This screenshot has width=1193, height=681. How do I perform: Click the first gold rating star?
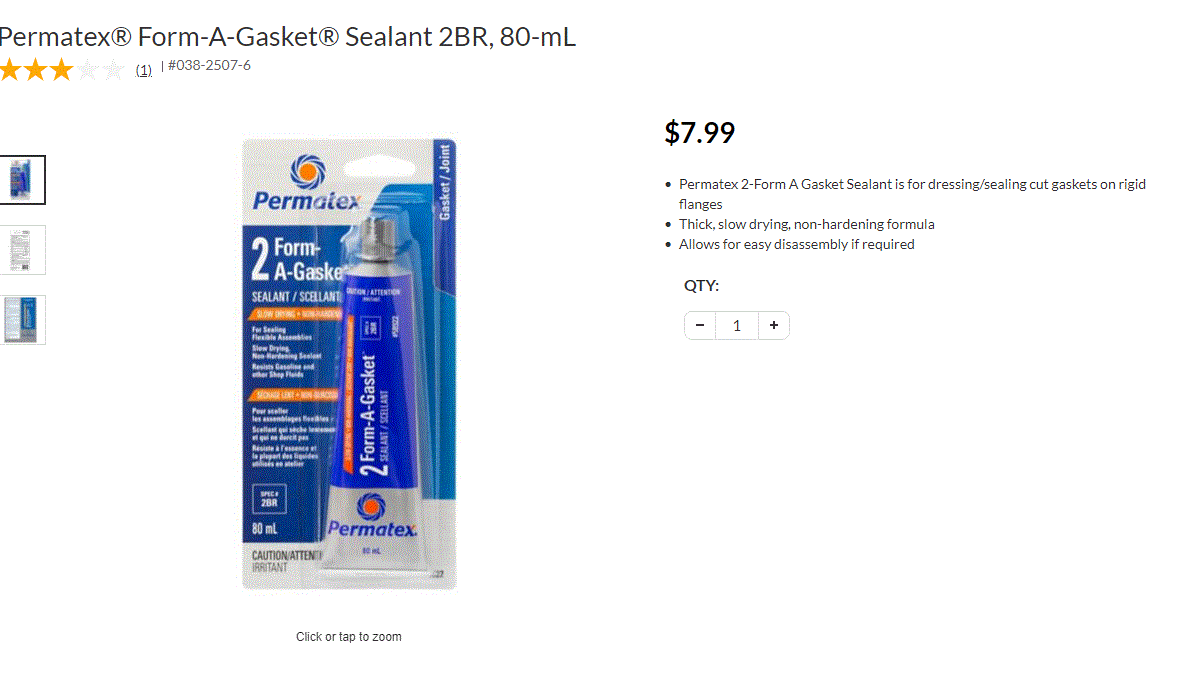(x=10, y=69)
